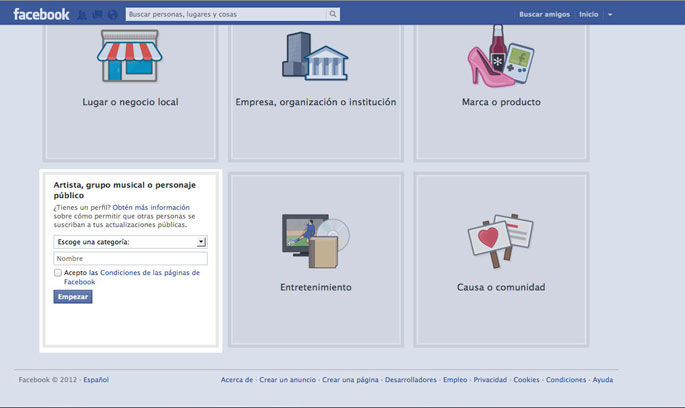685x408 pixels.
Task: Tick the Acepto las Condiciones checkbox
Action: 58,273
